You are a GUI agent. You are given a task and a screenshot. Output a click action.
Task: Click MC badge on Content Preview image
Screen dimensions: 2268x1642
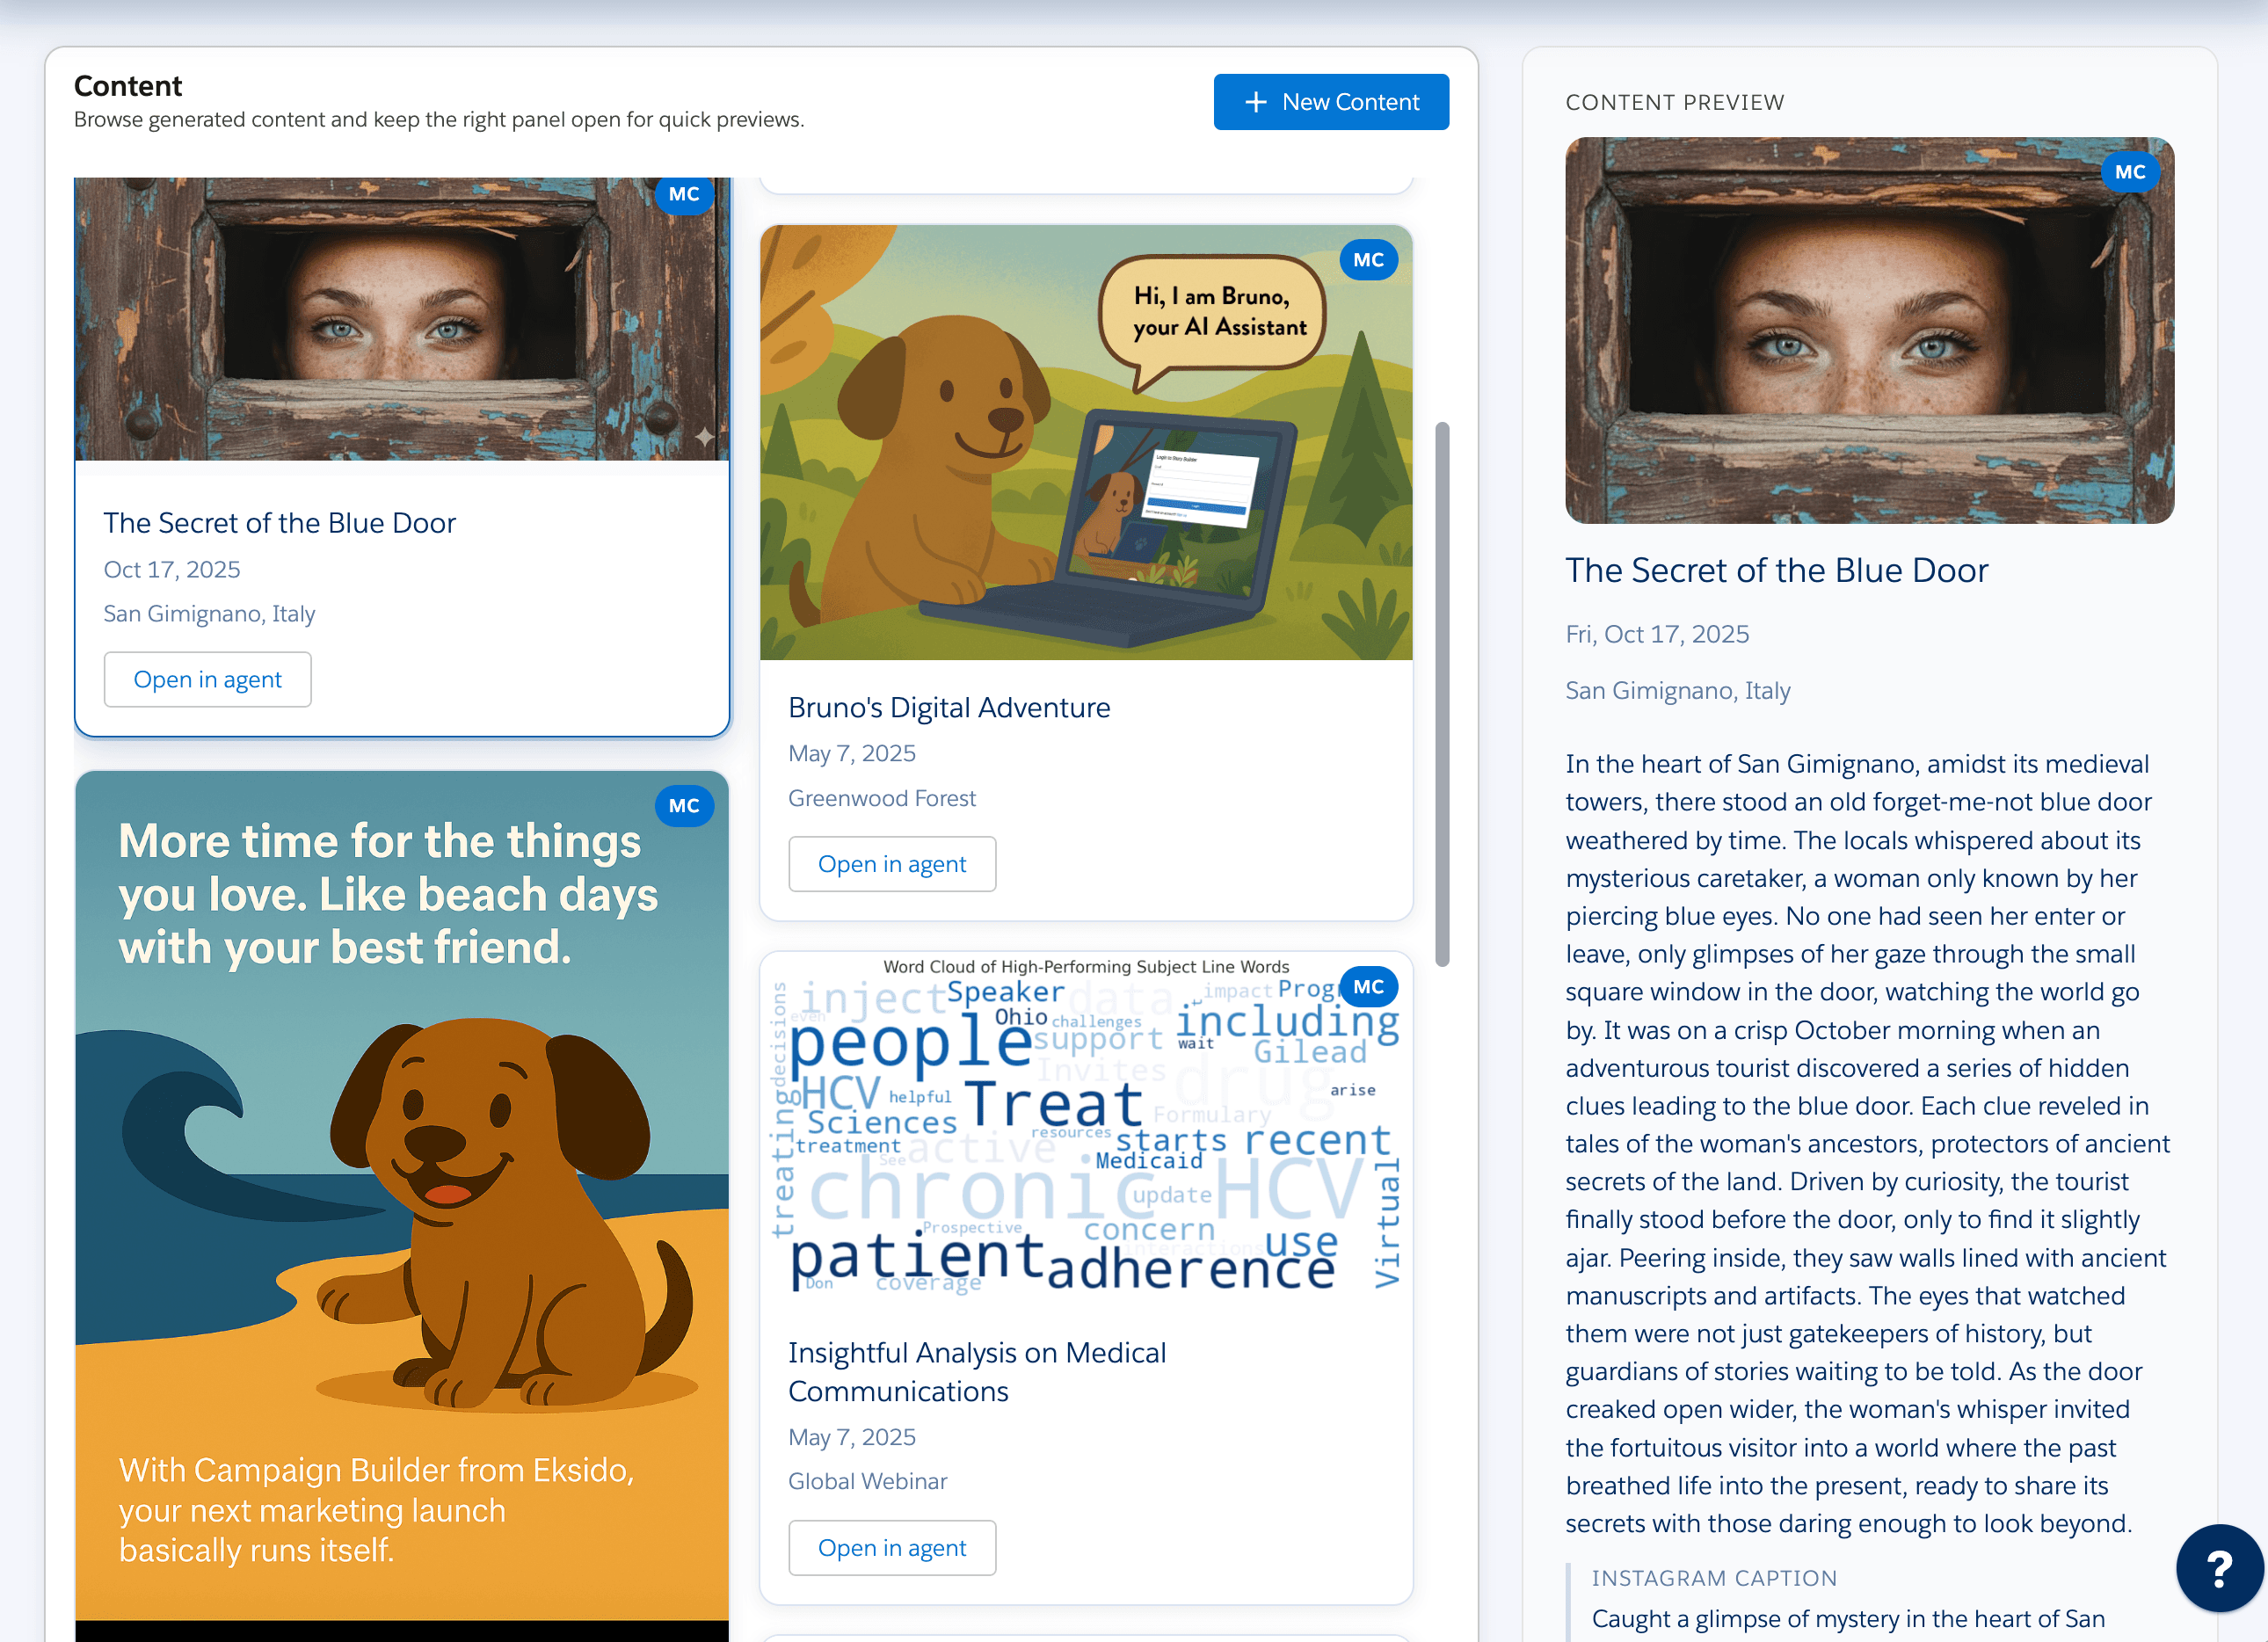pyautogui.click(x=2130, y=172)
